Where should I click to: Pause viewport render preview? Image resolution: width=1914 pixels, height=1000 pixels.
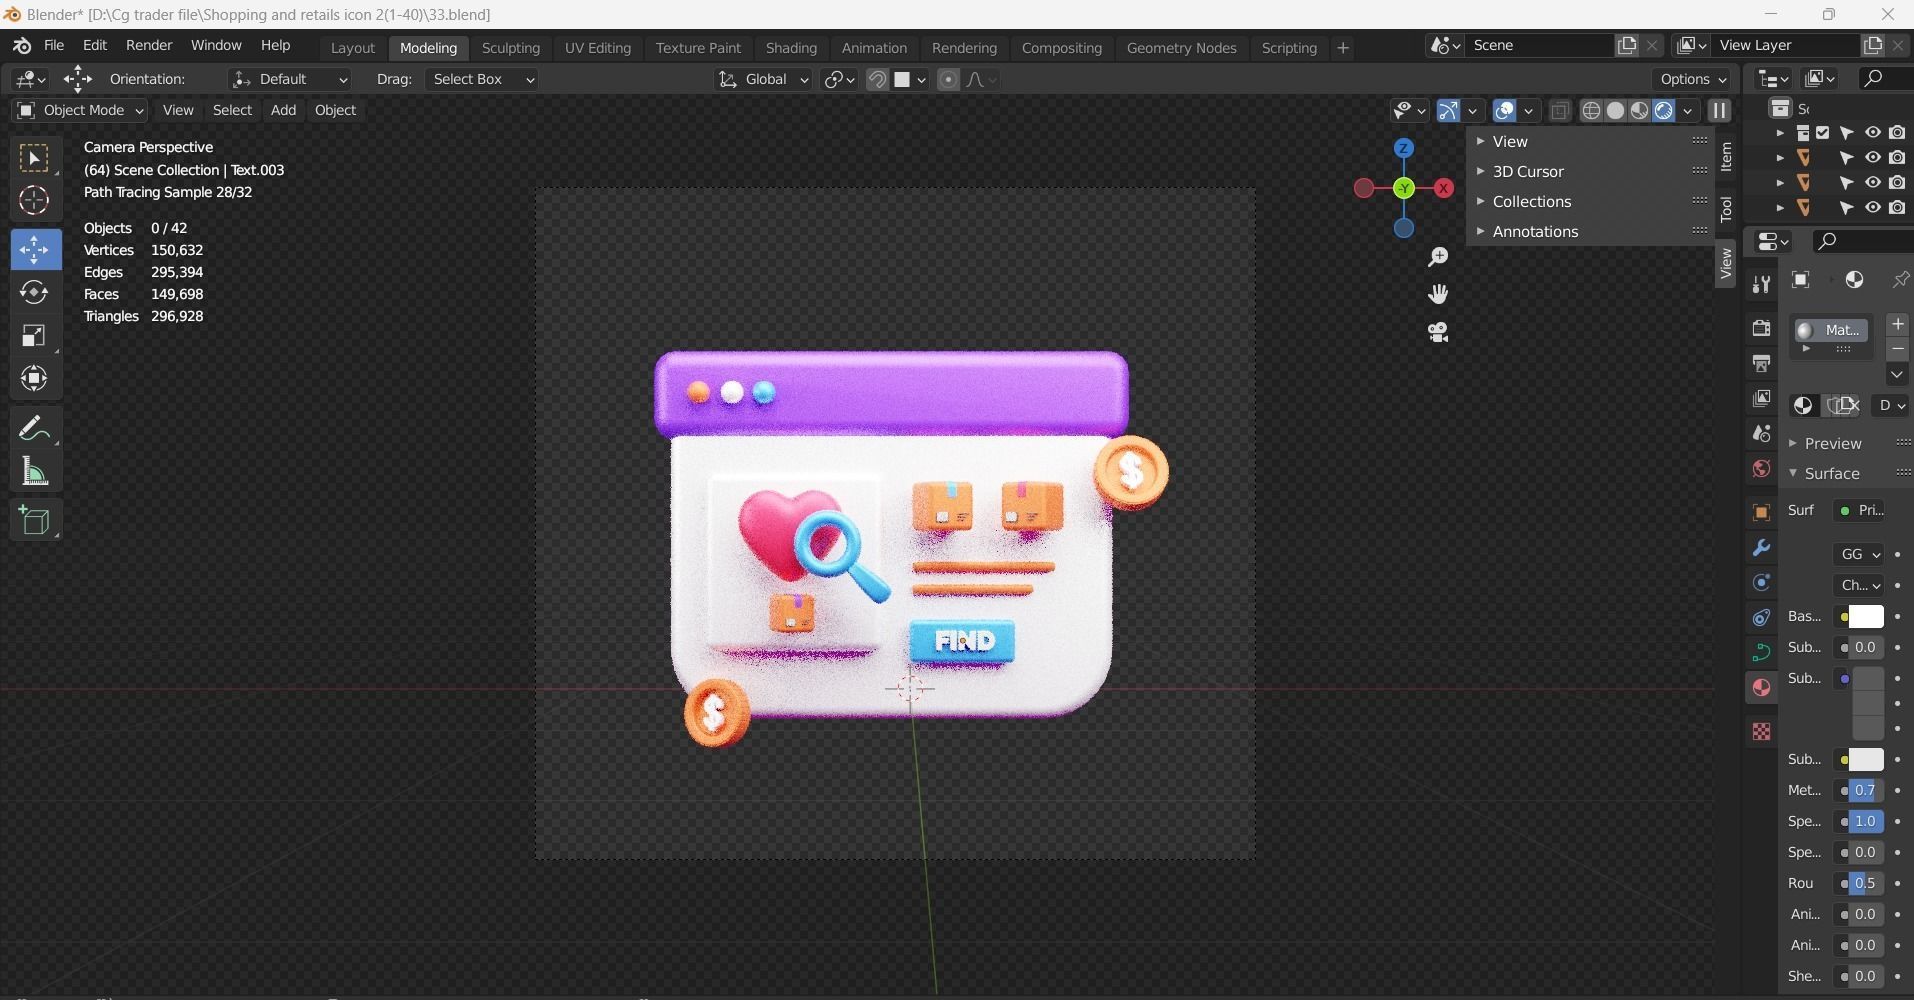1719,110
